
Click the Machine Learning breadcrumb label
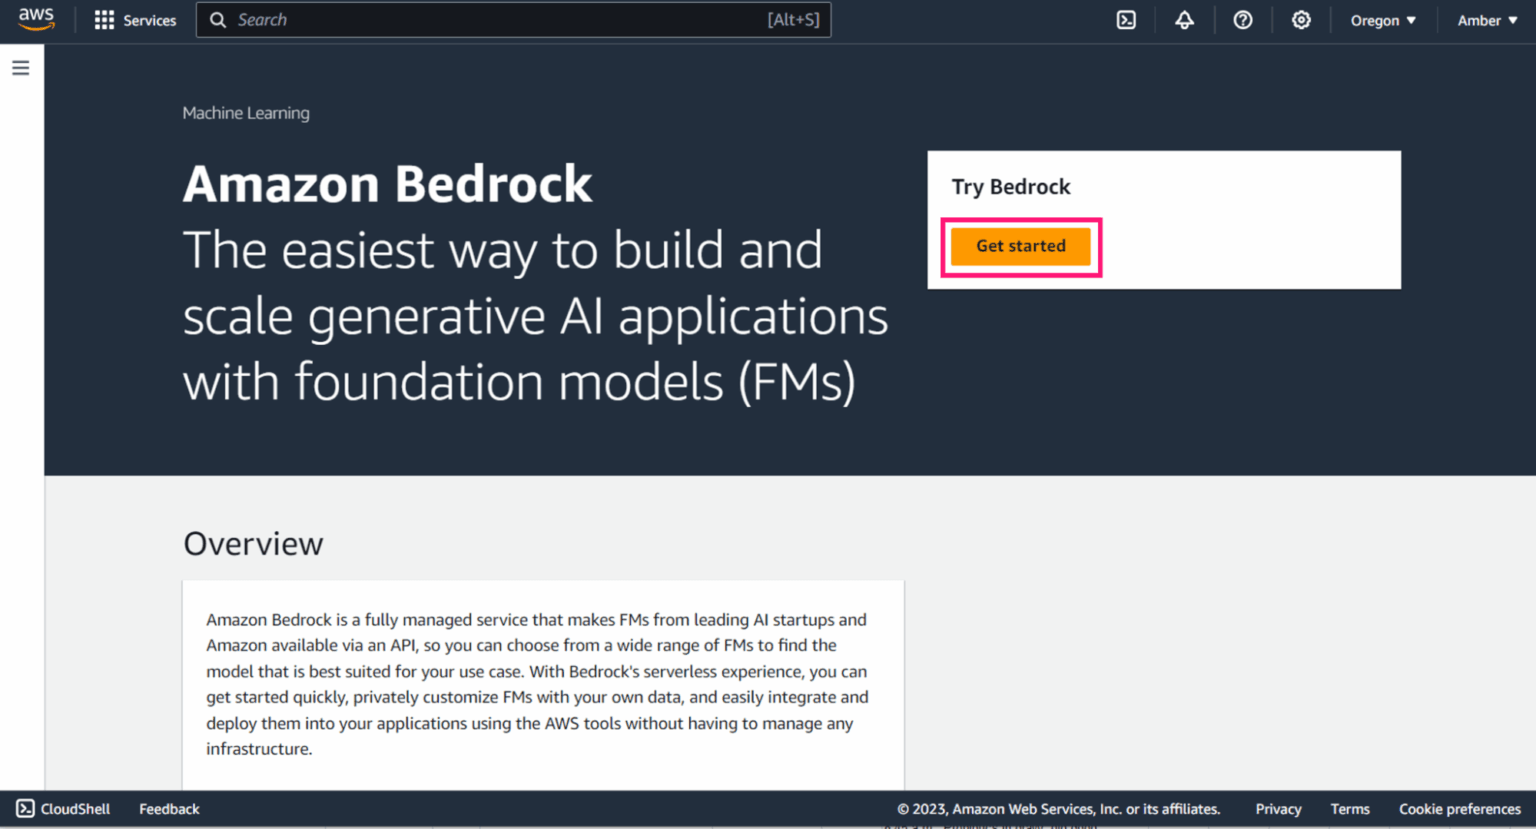[x=245, y=113]
